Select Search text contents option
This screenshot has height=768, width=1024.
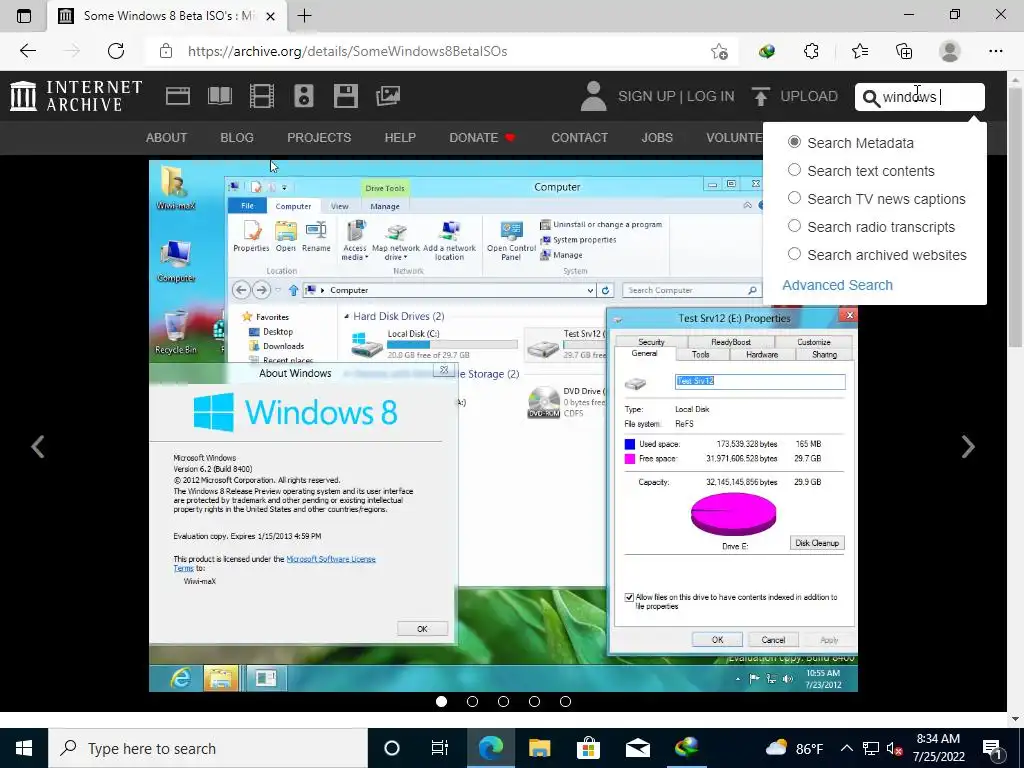(x=794, y=170)
